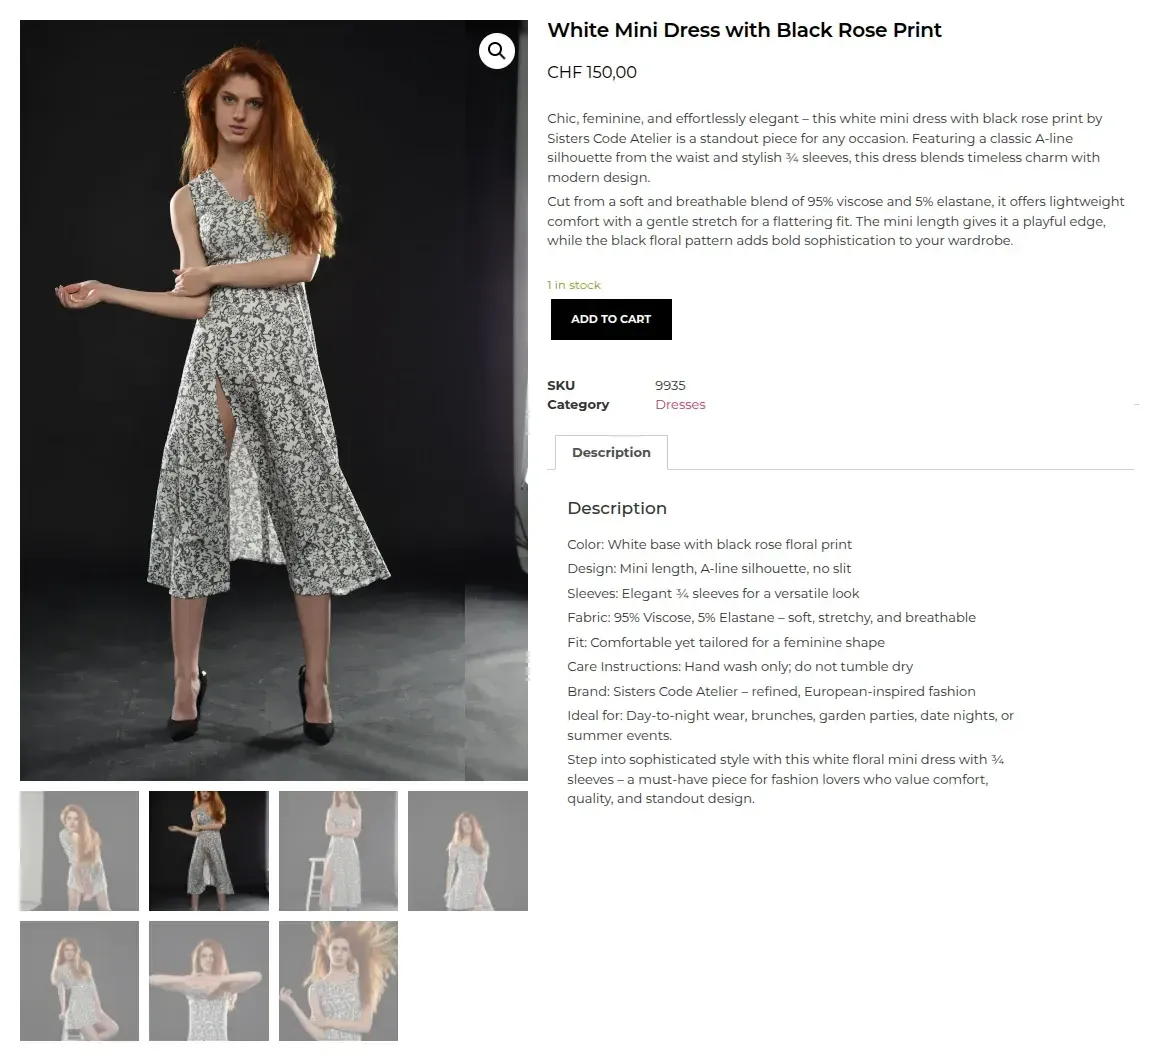Click the Brand: Sisters Code Atelier line
Screen dimensions: 1162x1061
(x=771, y=691)
